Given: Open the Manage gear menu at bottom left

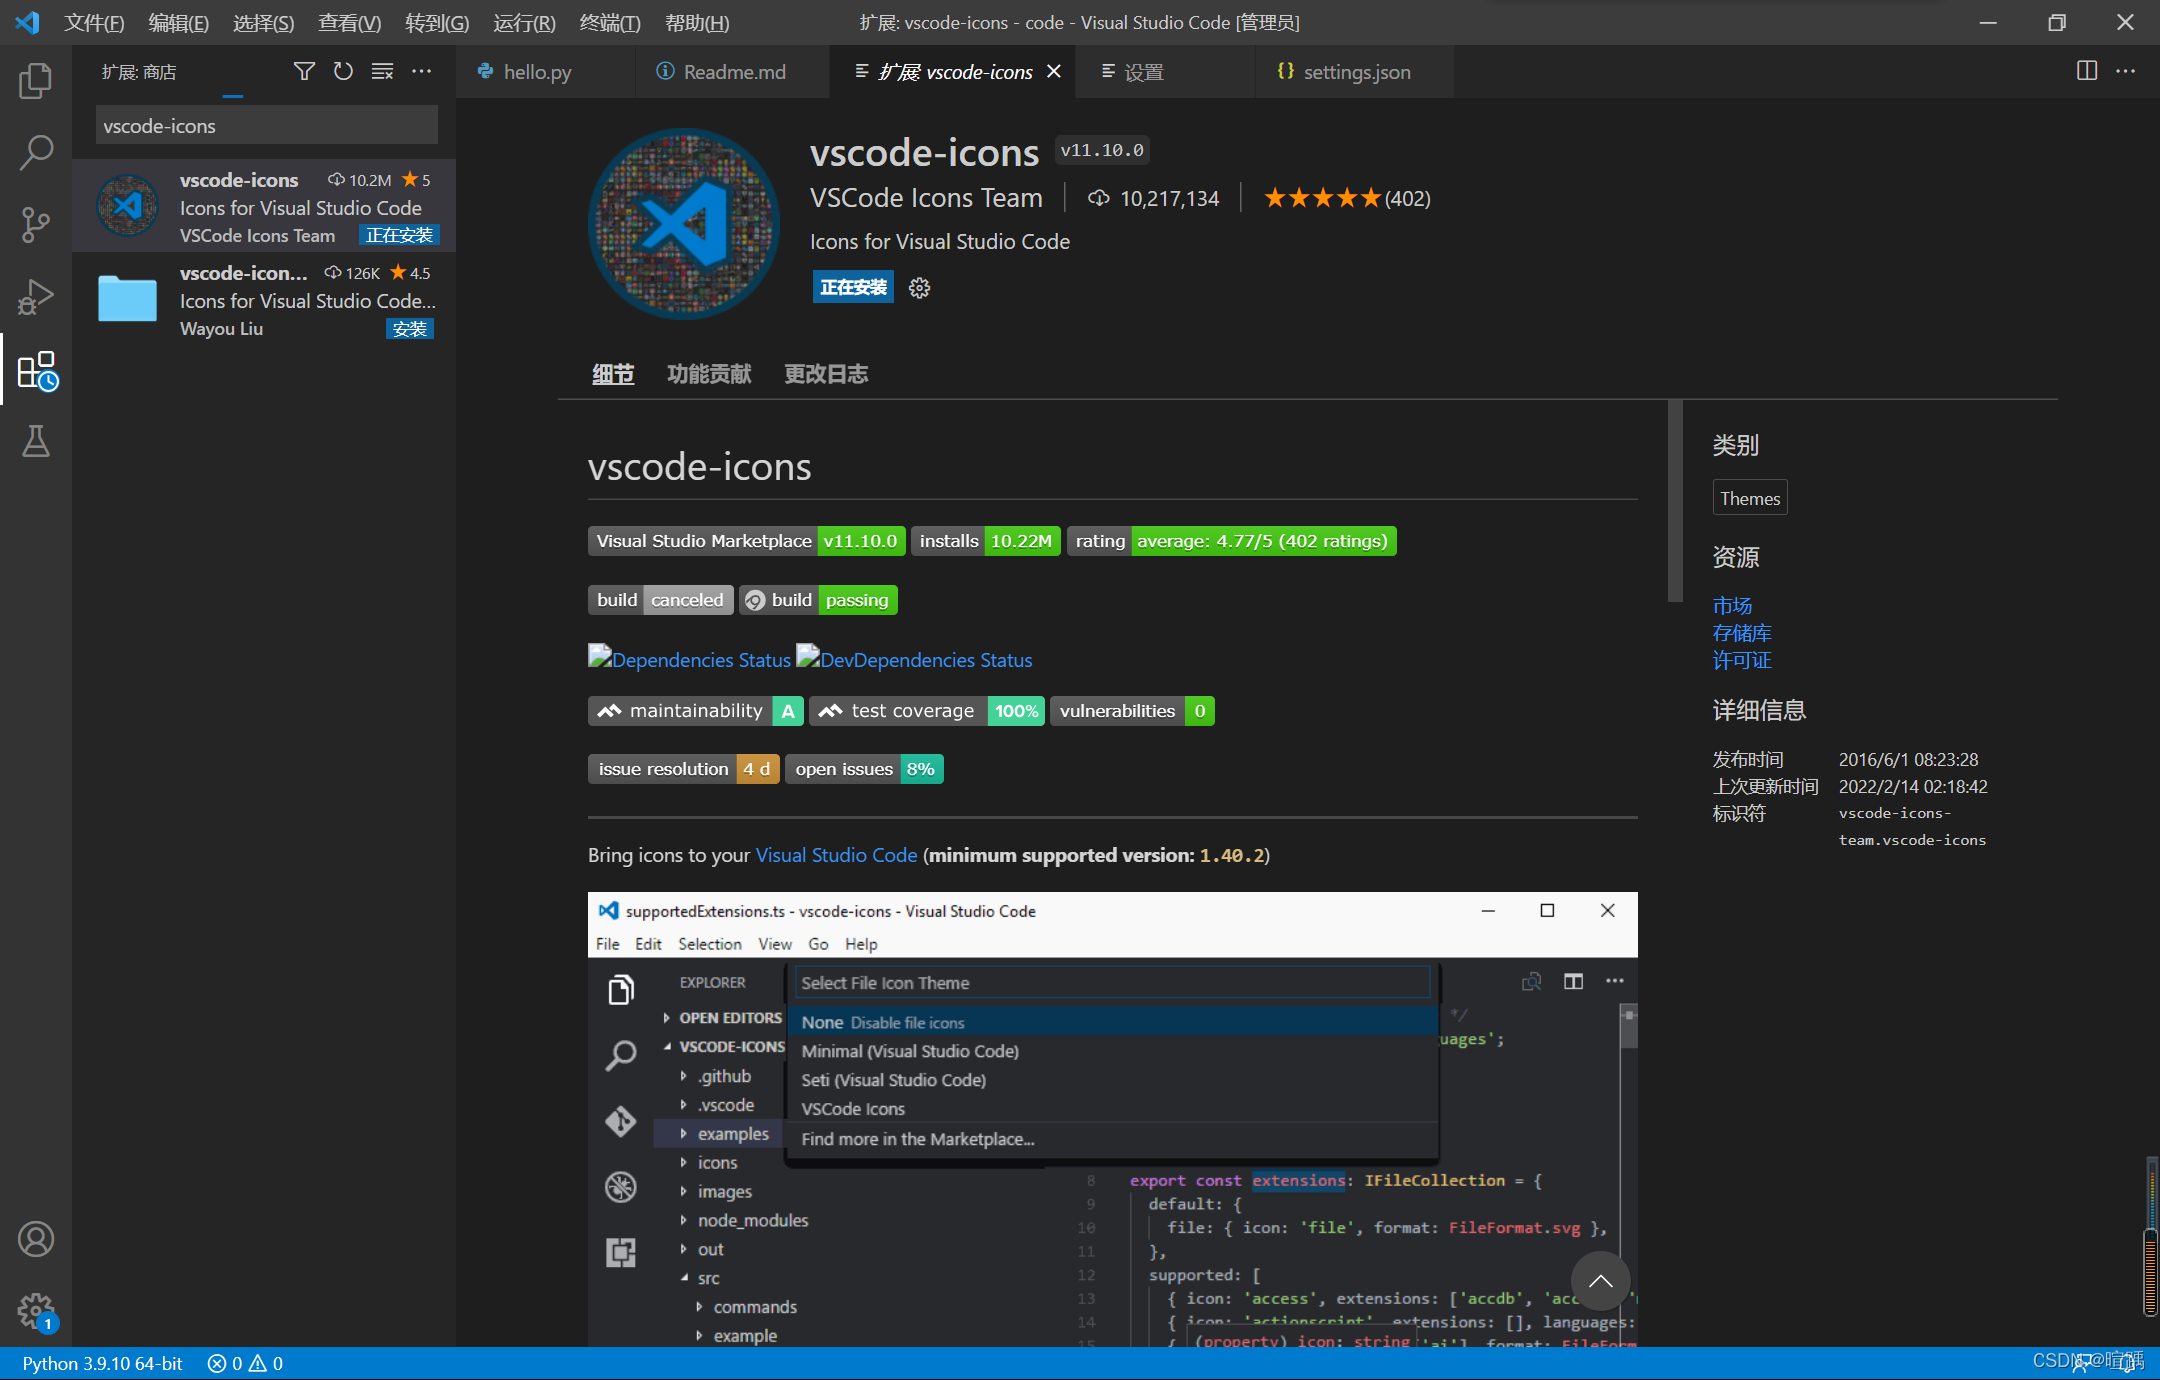Looking at the screenshot, I should (36, 1310).
